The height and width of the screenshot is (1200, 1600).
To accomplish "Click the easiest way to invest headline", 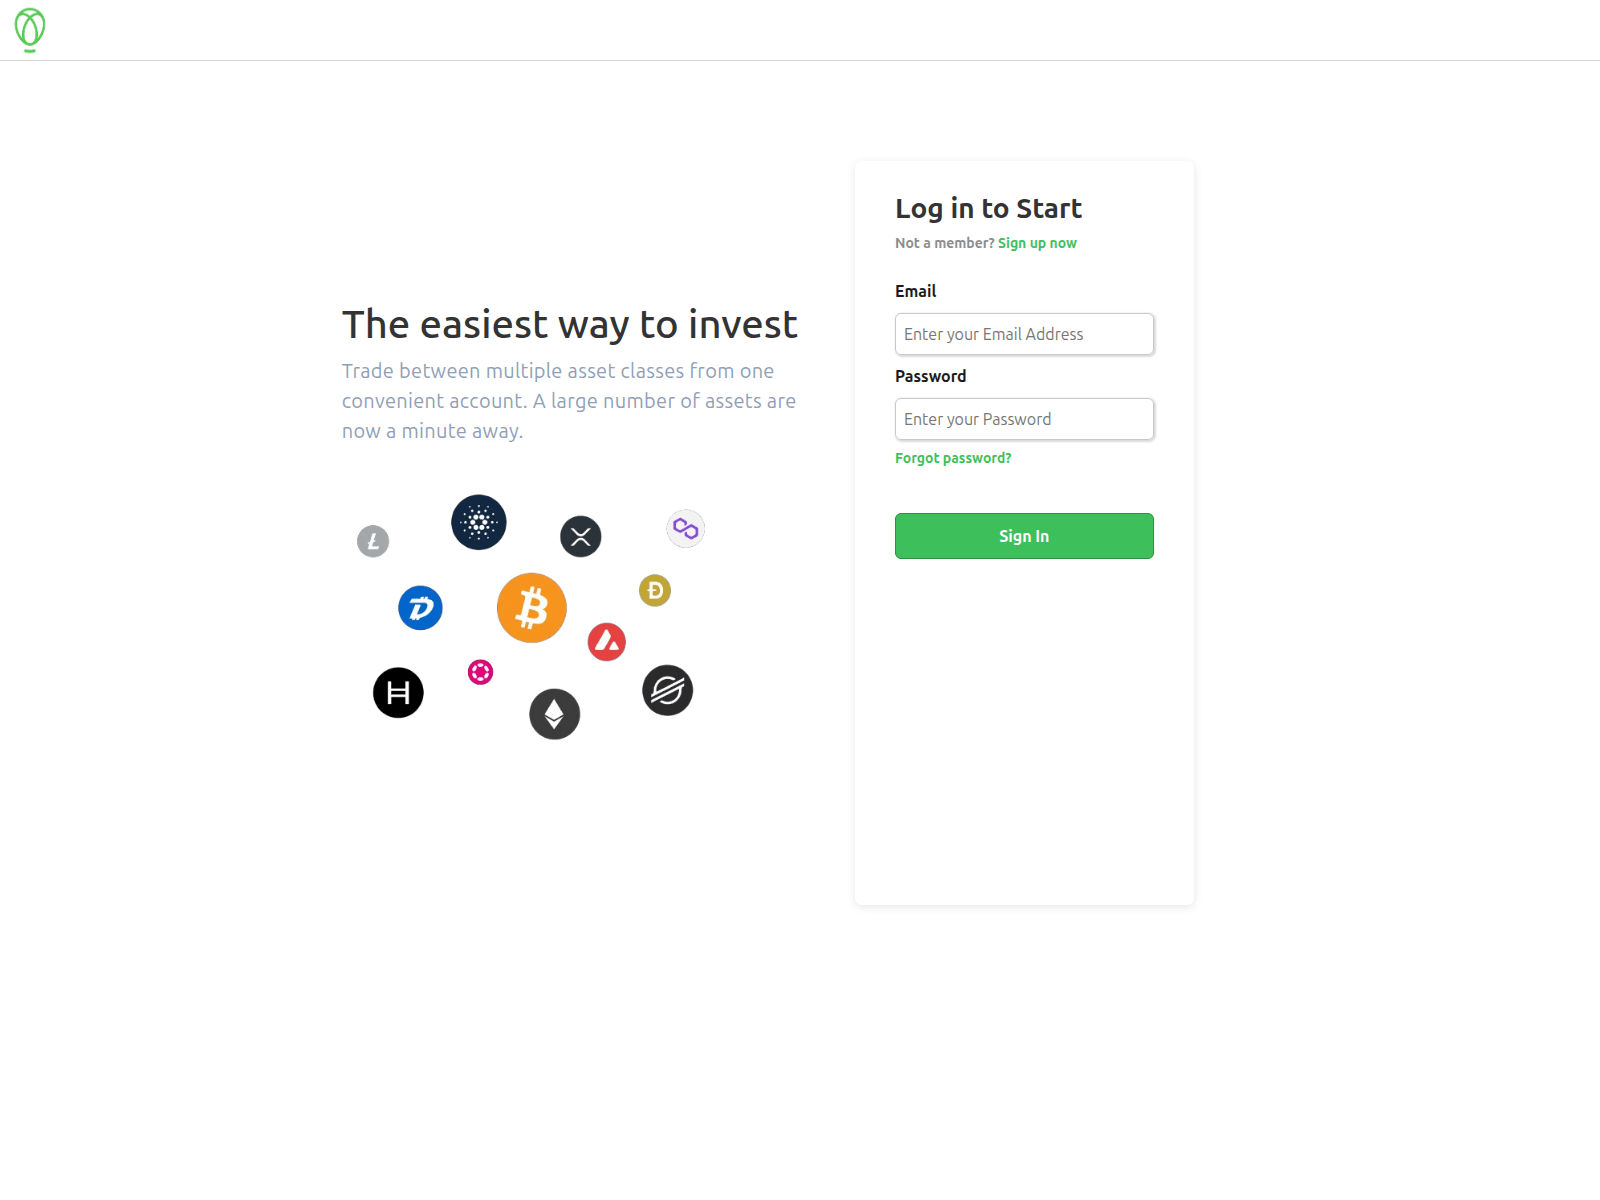I will click(570, 324).
